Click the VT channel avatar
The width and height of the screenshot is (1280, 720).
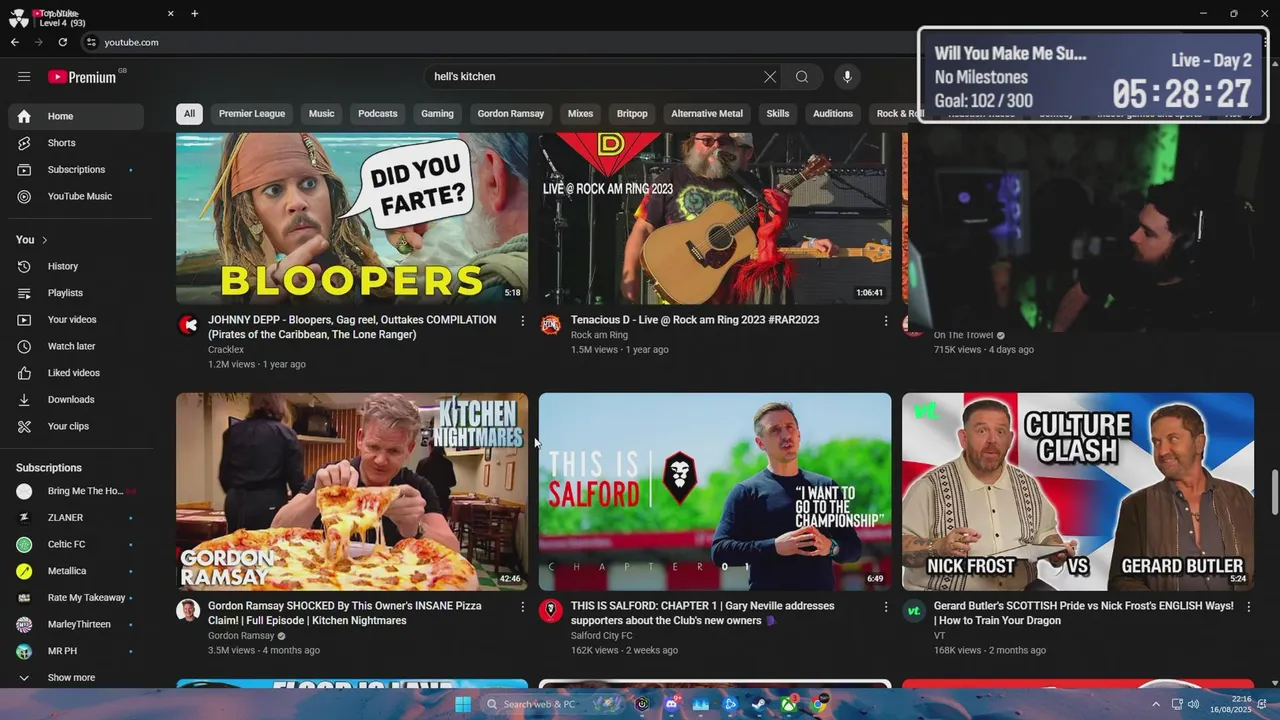914,610
